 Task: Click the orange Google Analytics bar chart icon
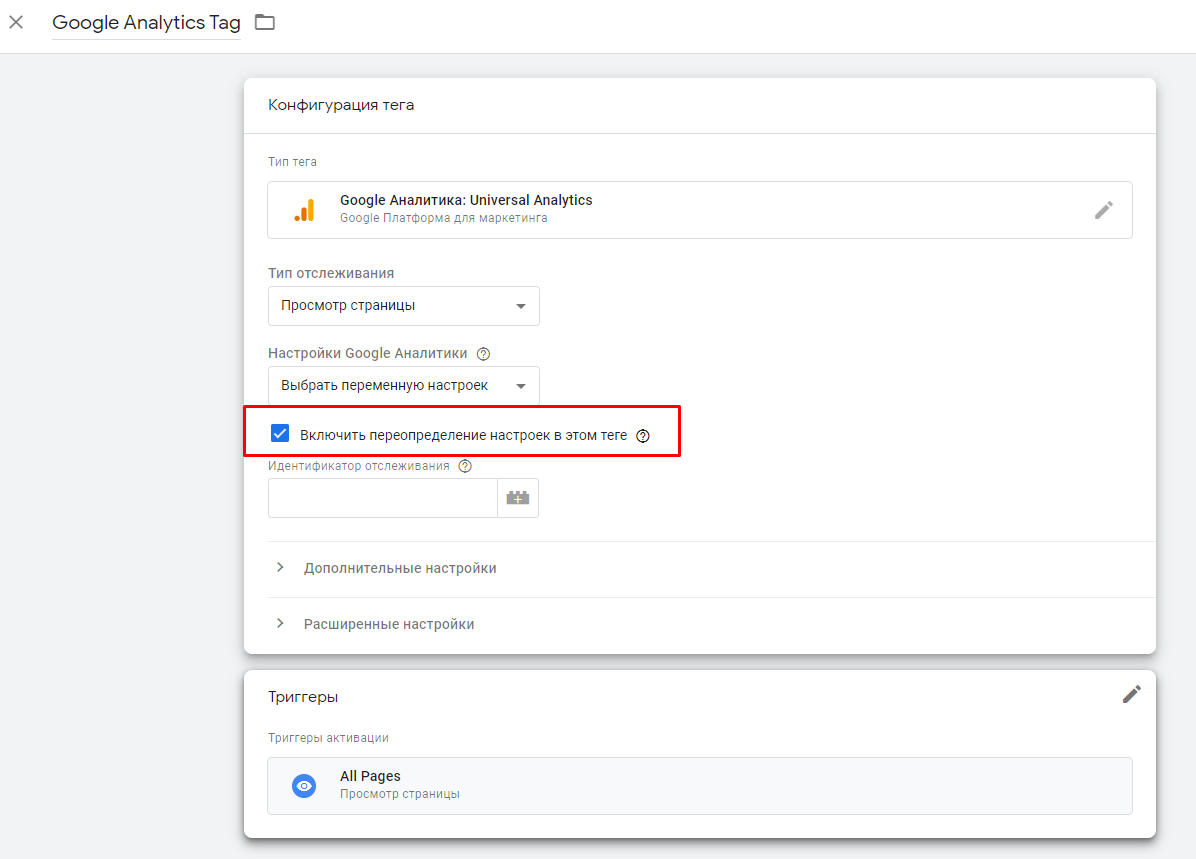pyautogui.click(x=304, y=210)
